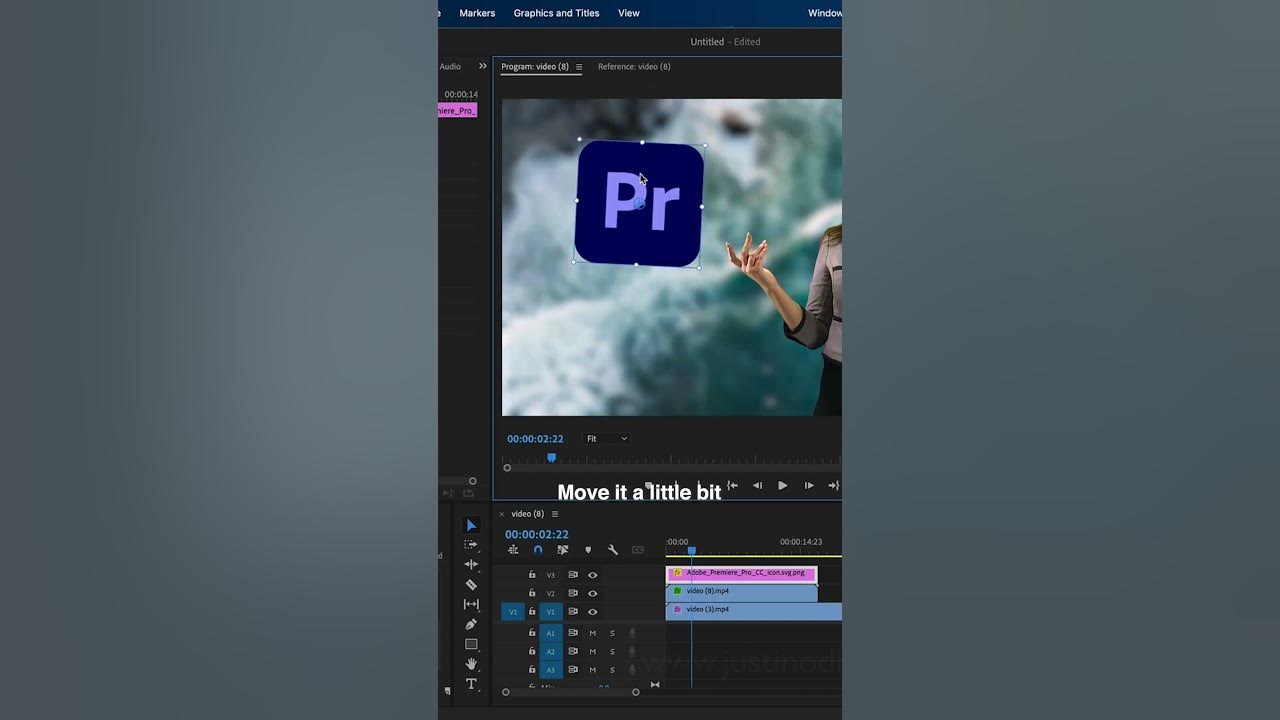
Task: Target track A2 header label
Action: [550, 652]
